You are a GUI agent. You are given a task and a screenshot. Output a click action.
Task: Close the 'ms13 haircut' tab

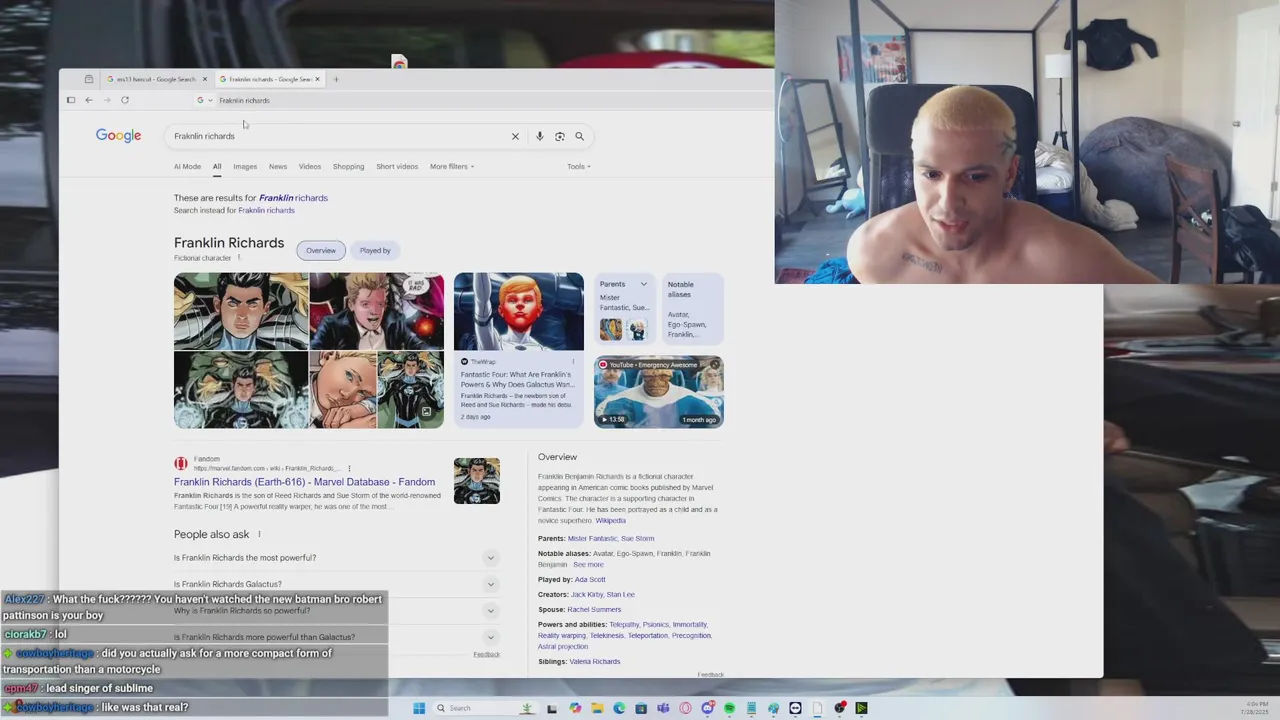(205, 79)
